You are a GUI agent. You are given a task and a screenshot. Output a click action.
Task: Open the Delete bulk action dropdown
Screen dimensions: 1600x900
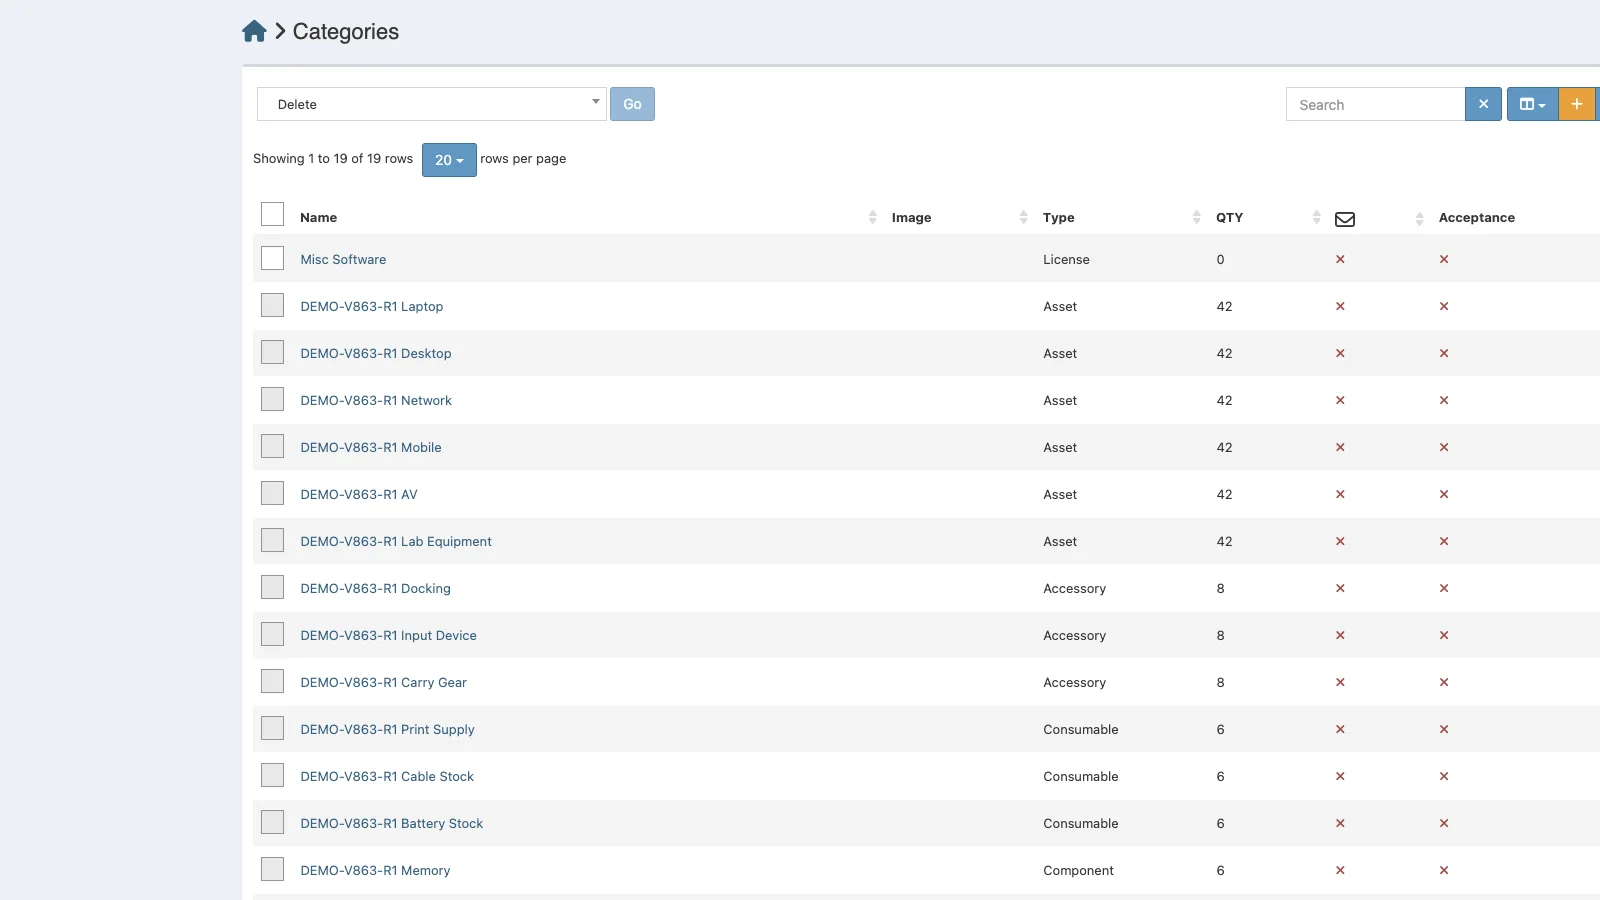click(431, 104)
